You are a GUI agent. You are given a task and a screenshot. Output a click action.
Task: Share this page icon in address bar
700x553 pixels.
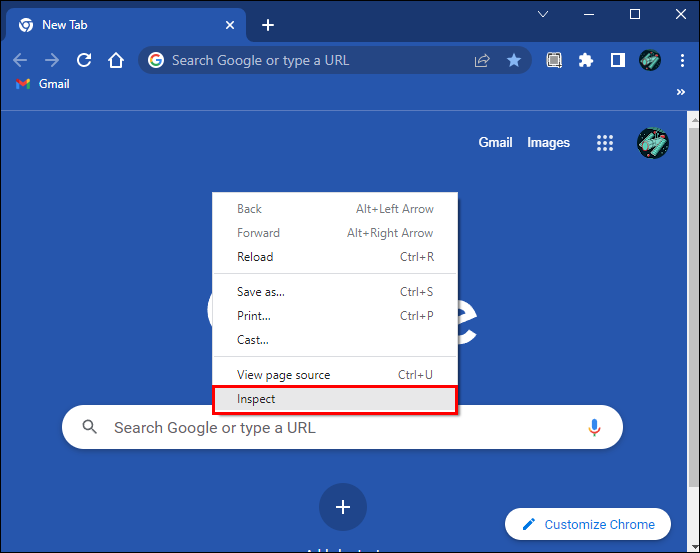pos(482,60)
